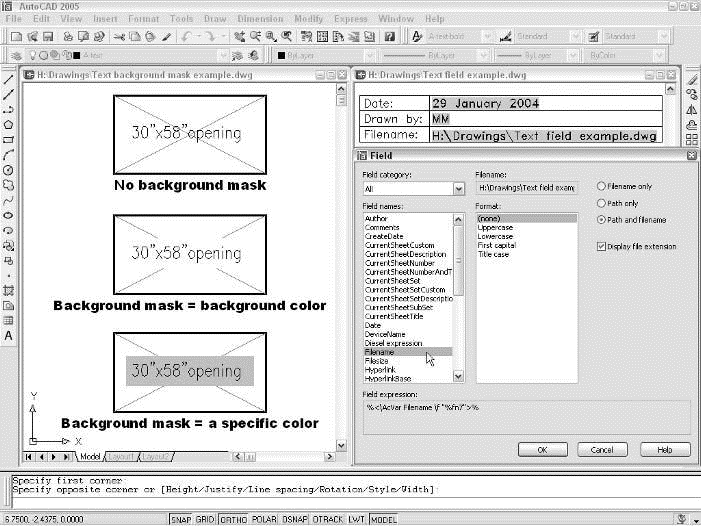Open the Dimension menu

pyautogui.click(x=260, y=19)
